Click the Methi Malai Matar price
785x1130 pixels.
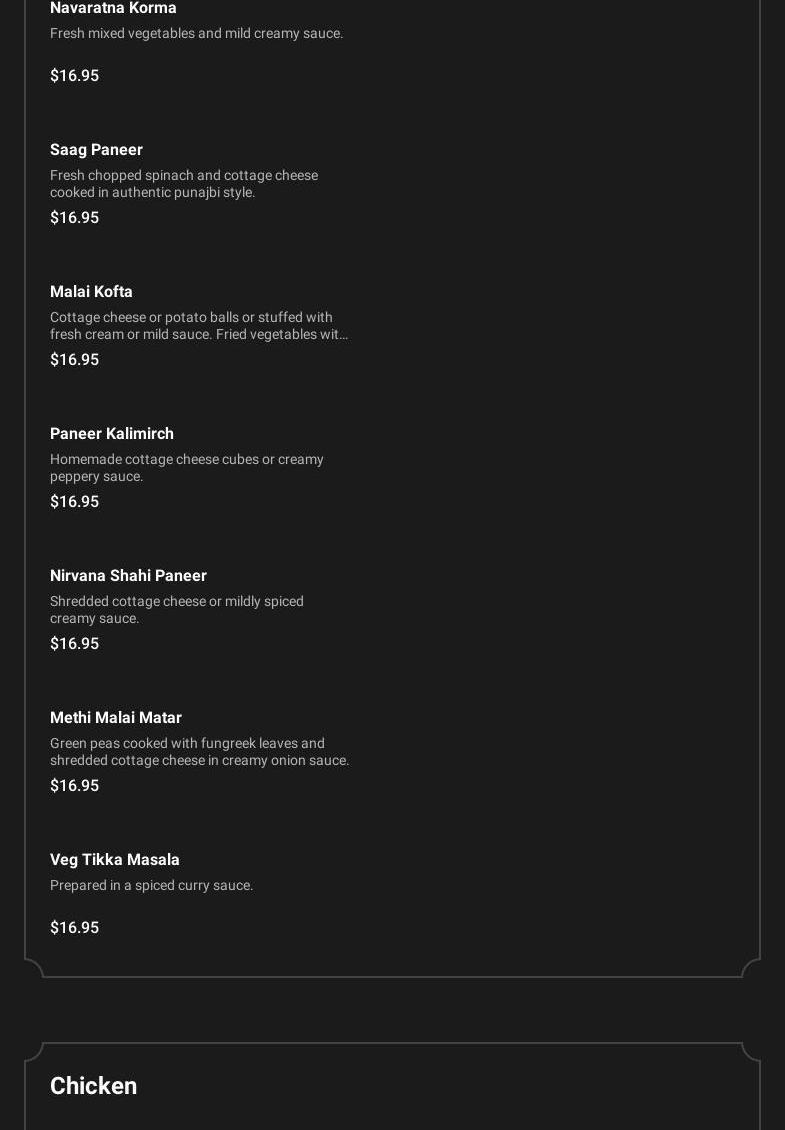(74, 785)
